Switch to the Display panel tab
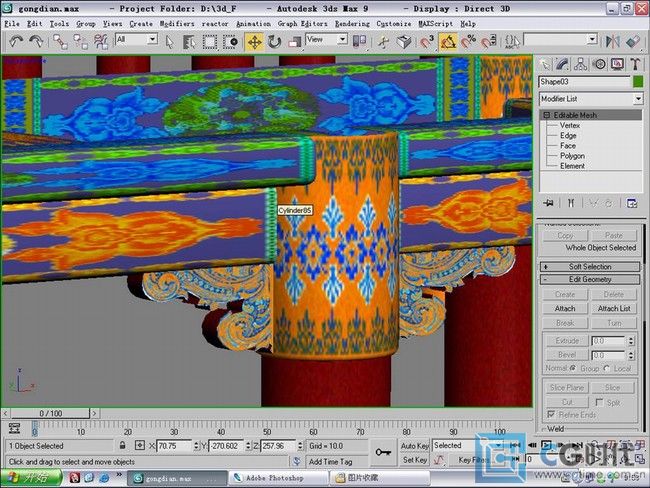 pyautogui.click(x=617, y=64)
